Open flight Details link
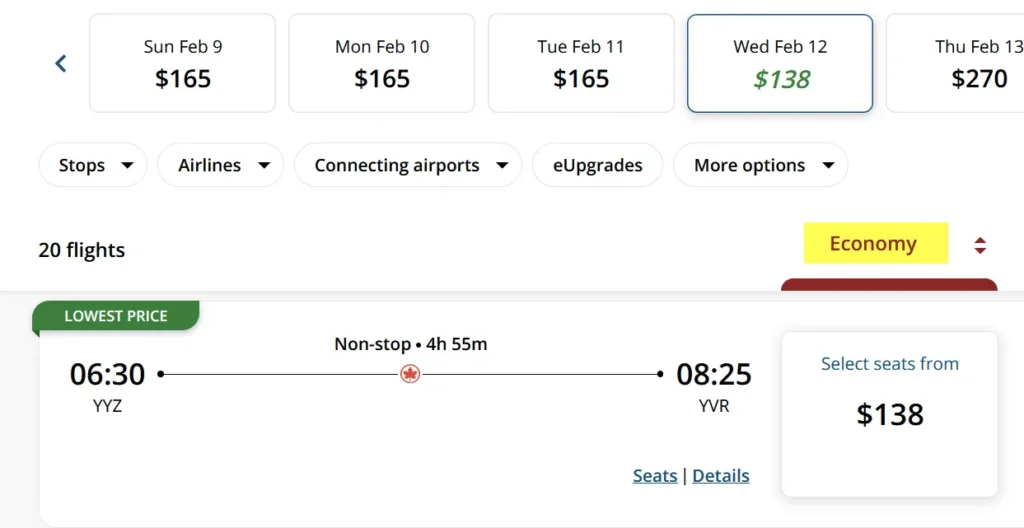This screenshot has width=1024, height=528. (721, 476)
